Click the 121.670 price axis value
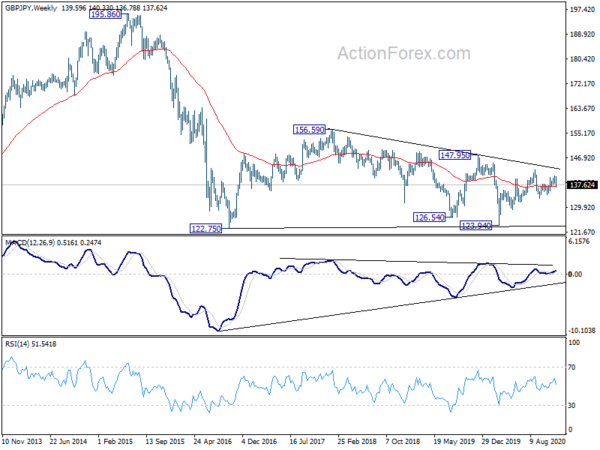 click(582, 232)
